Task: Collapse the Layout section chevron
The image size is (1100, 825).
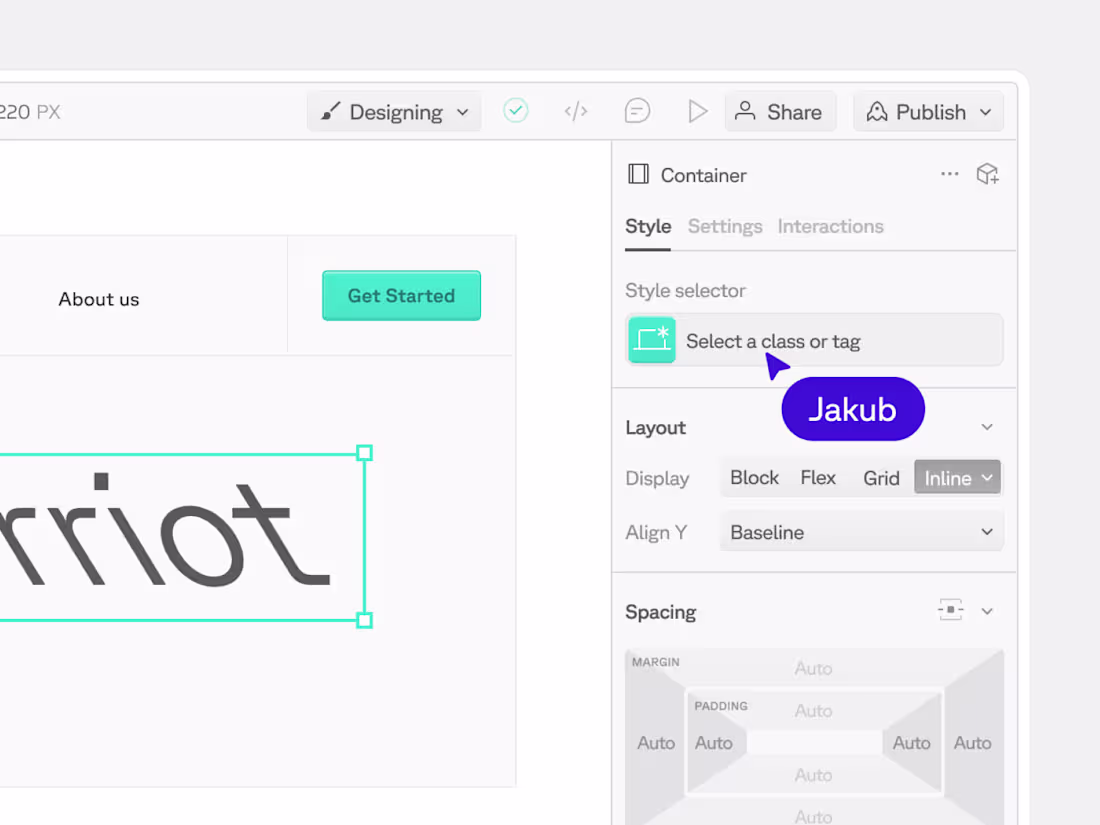Action: [987, 427]
